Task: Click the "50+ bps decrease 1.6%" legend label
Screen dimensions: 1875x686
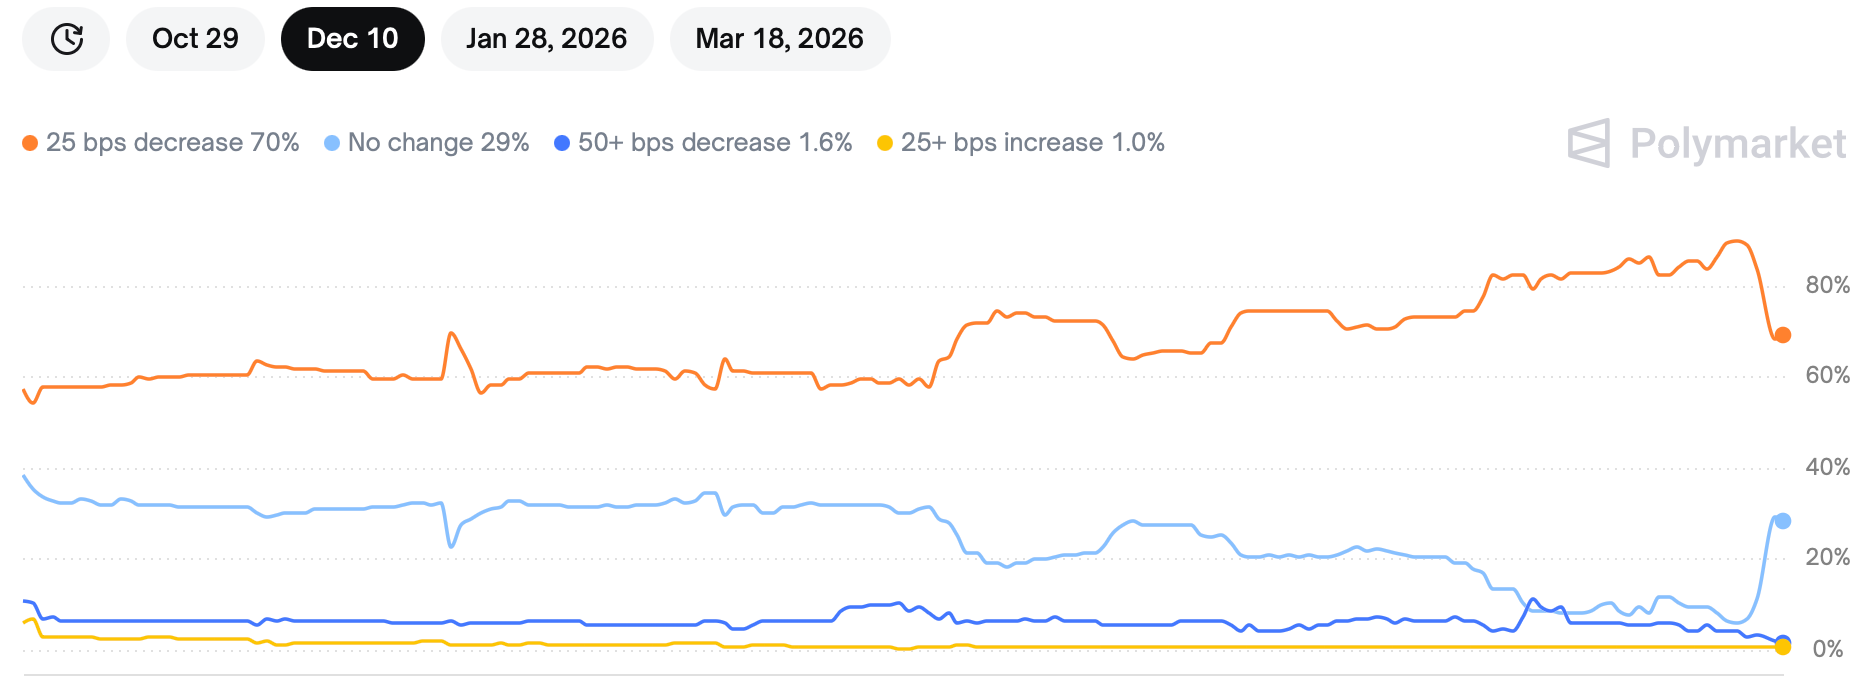Action: pos(715,143)
